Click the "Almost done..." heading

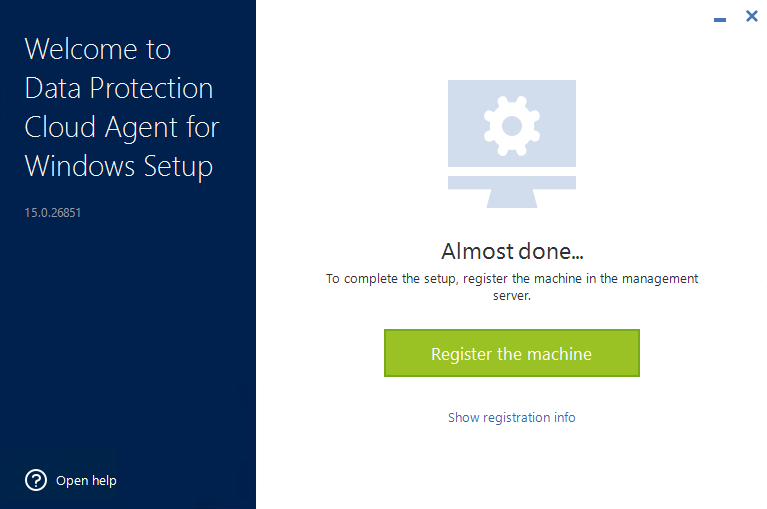[x=512, y=251]
